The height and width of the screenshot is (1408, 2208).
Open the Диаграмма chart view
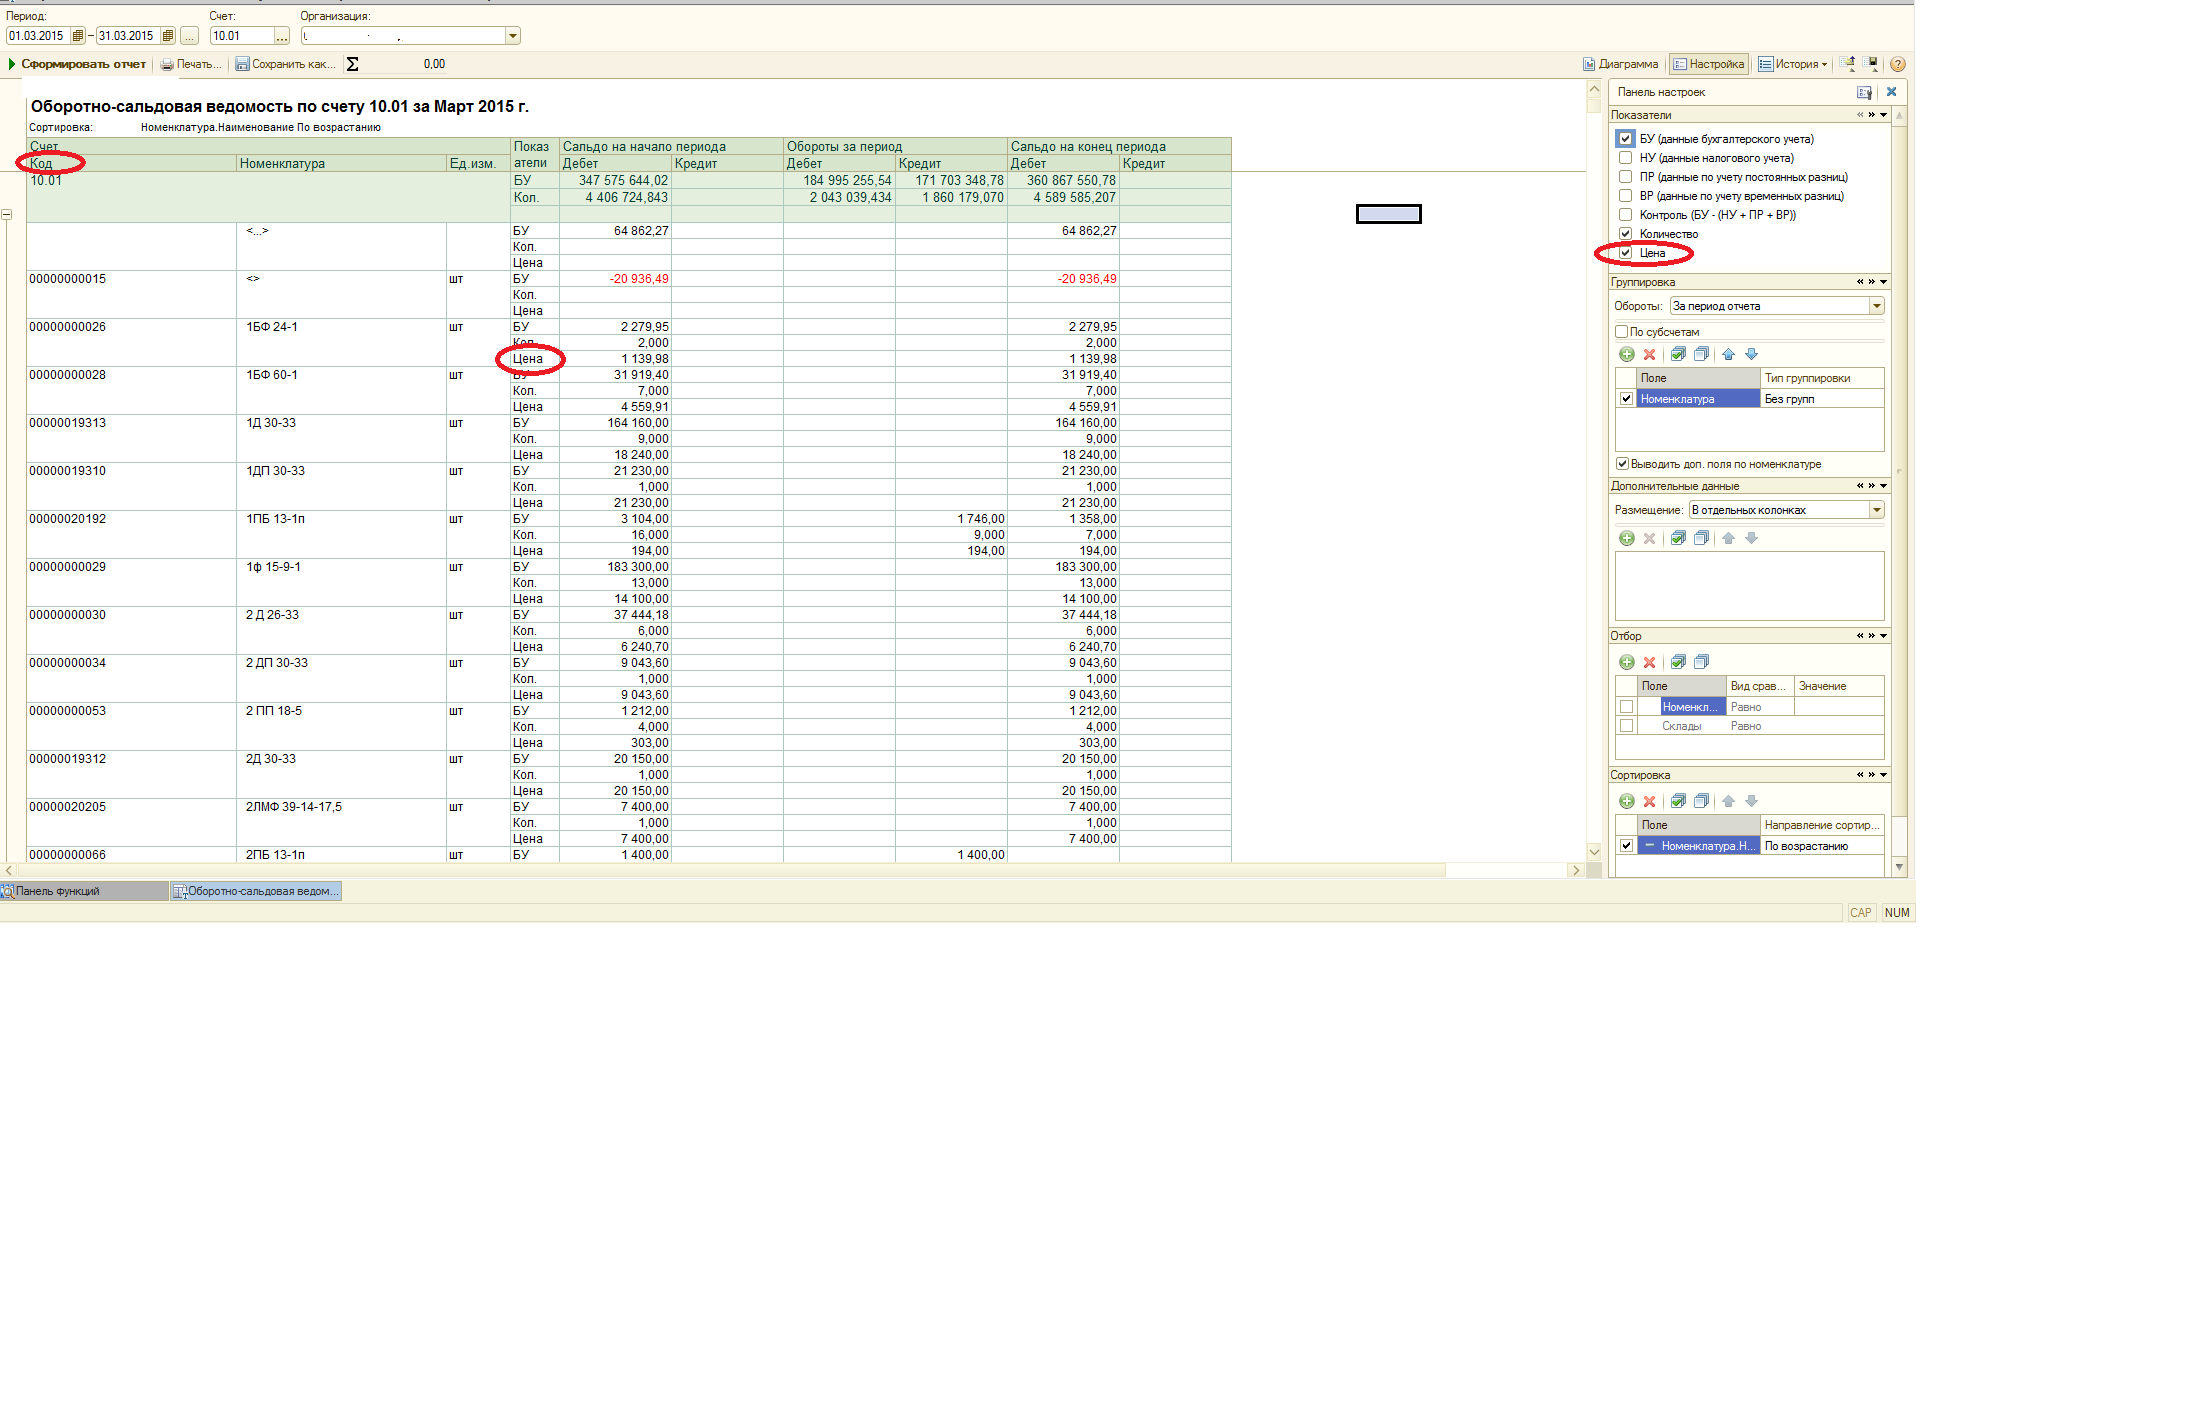click(1620, 64)
